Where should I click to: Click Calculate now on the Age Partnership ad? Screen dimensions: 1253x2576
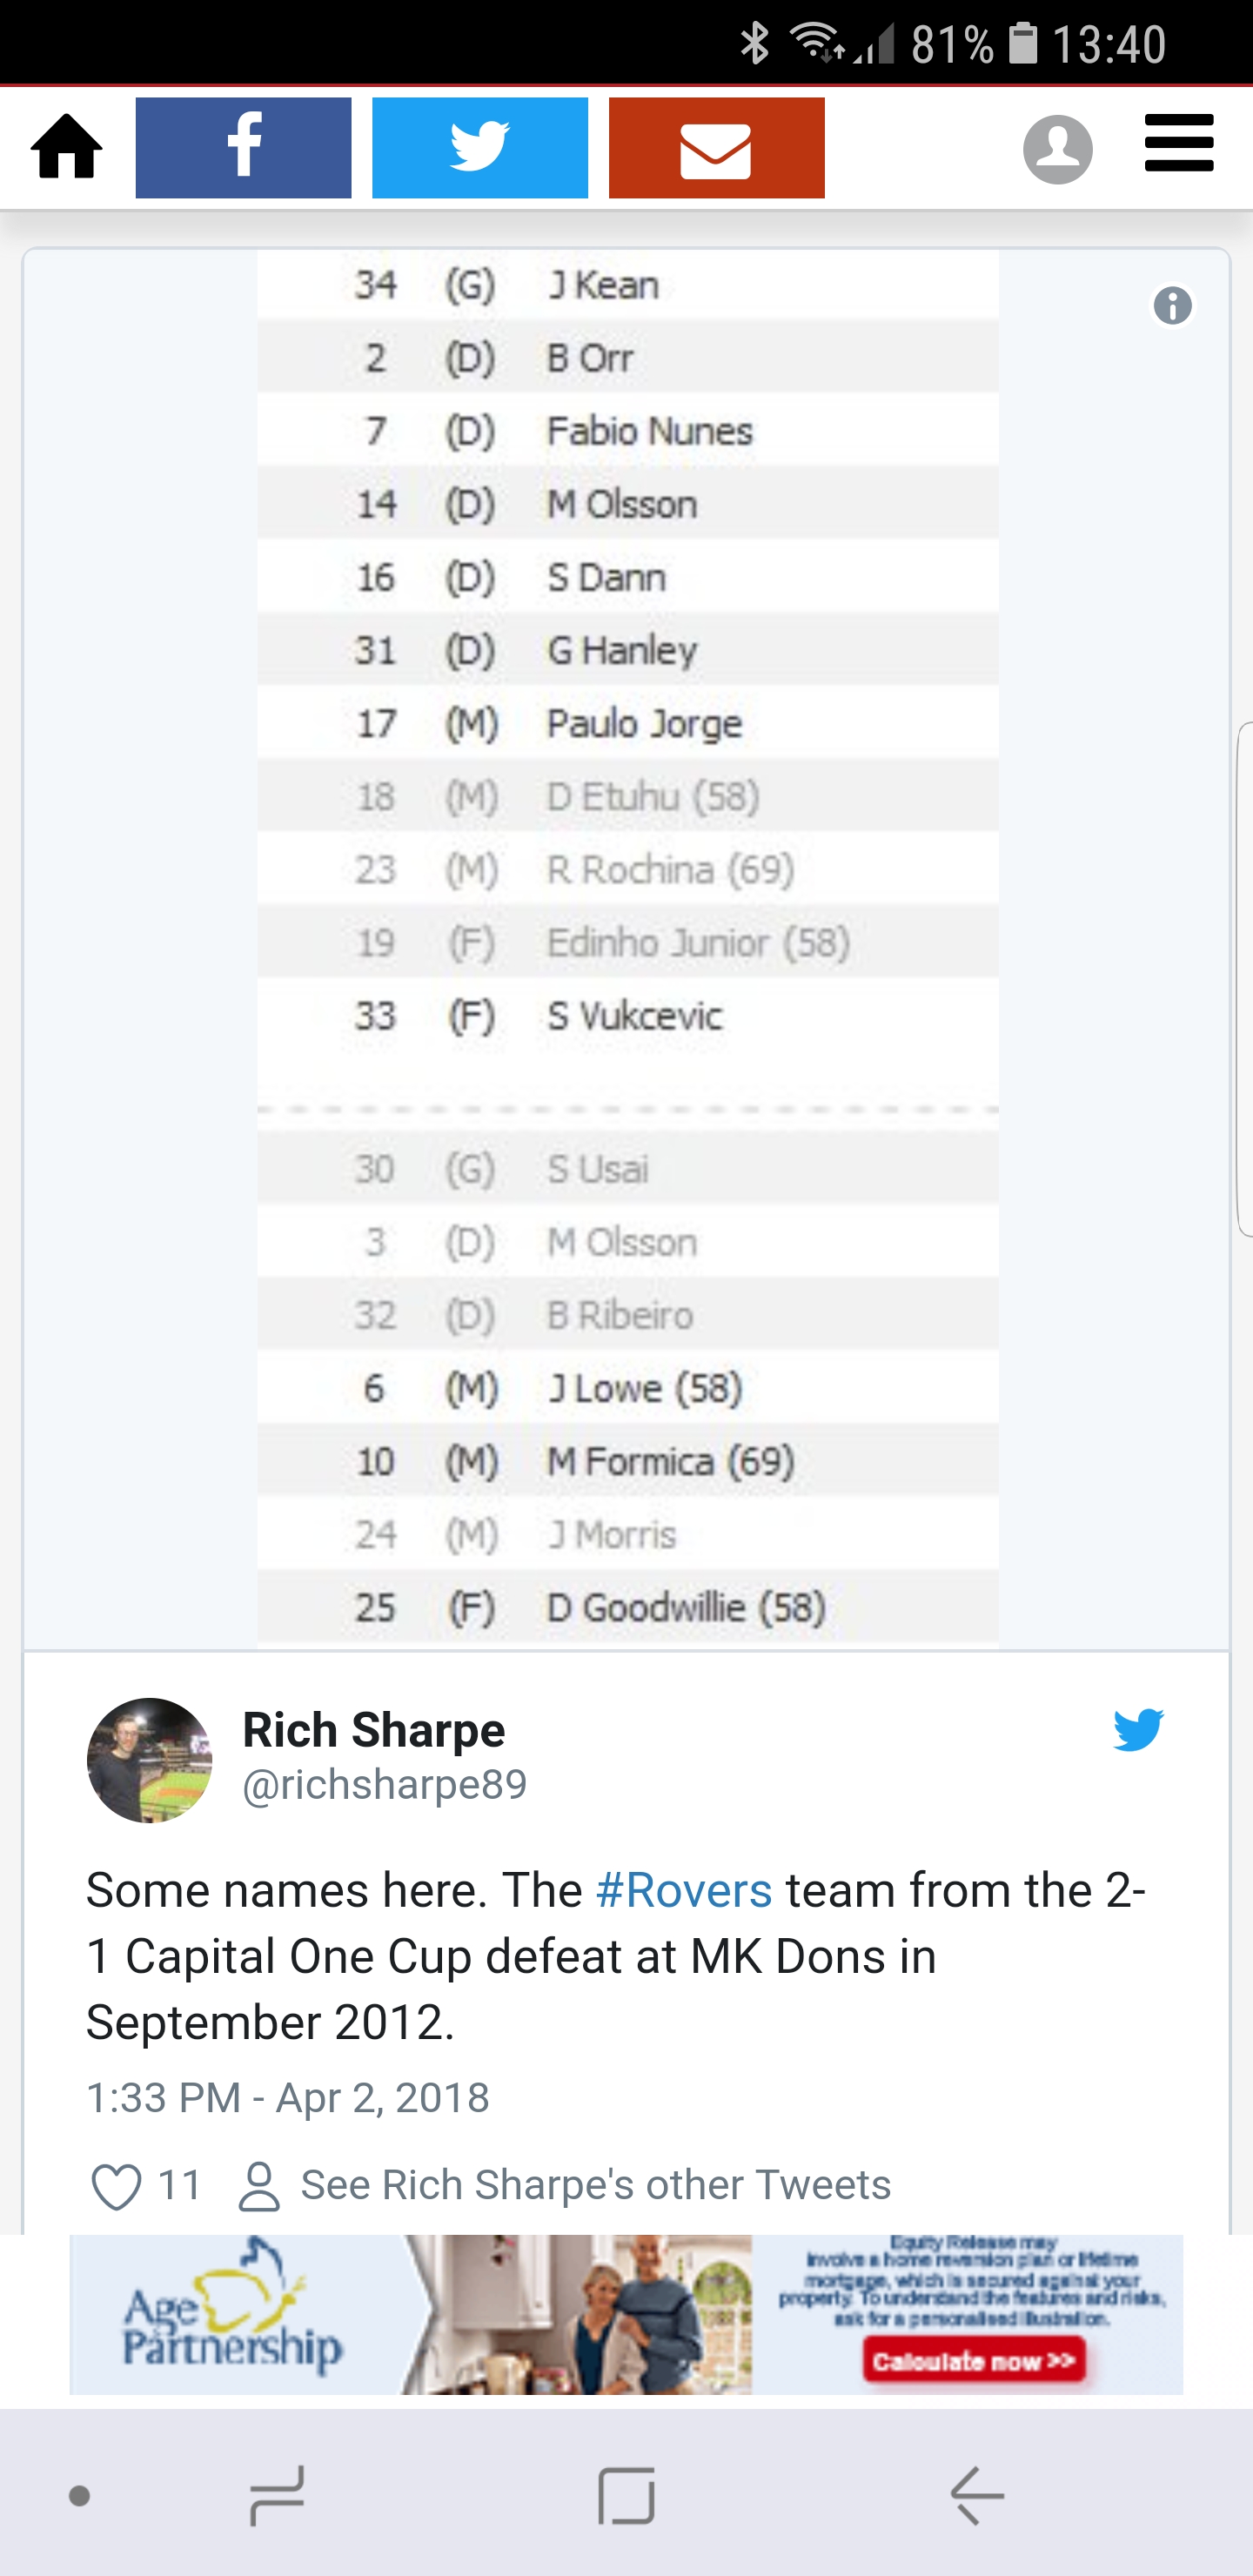[x=974, y=2362]
